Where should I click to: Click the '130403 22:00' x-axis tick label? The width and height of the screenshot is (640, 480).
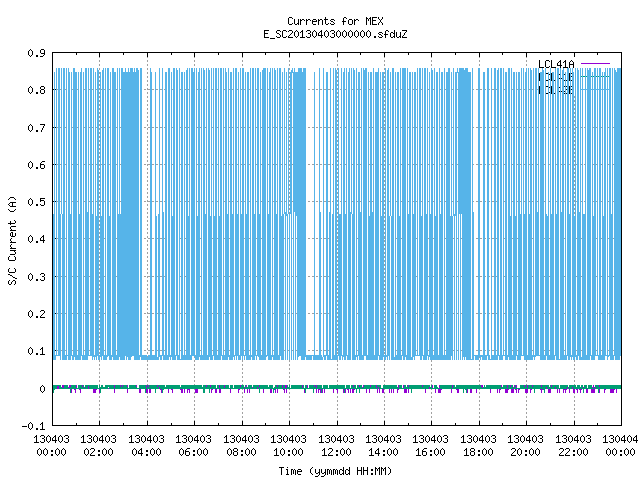573,446
